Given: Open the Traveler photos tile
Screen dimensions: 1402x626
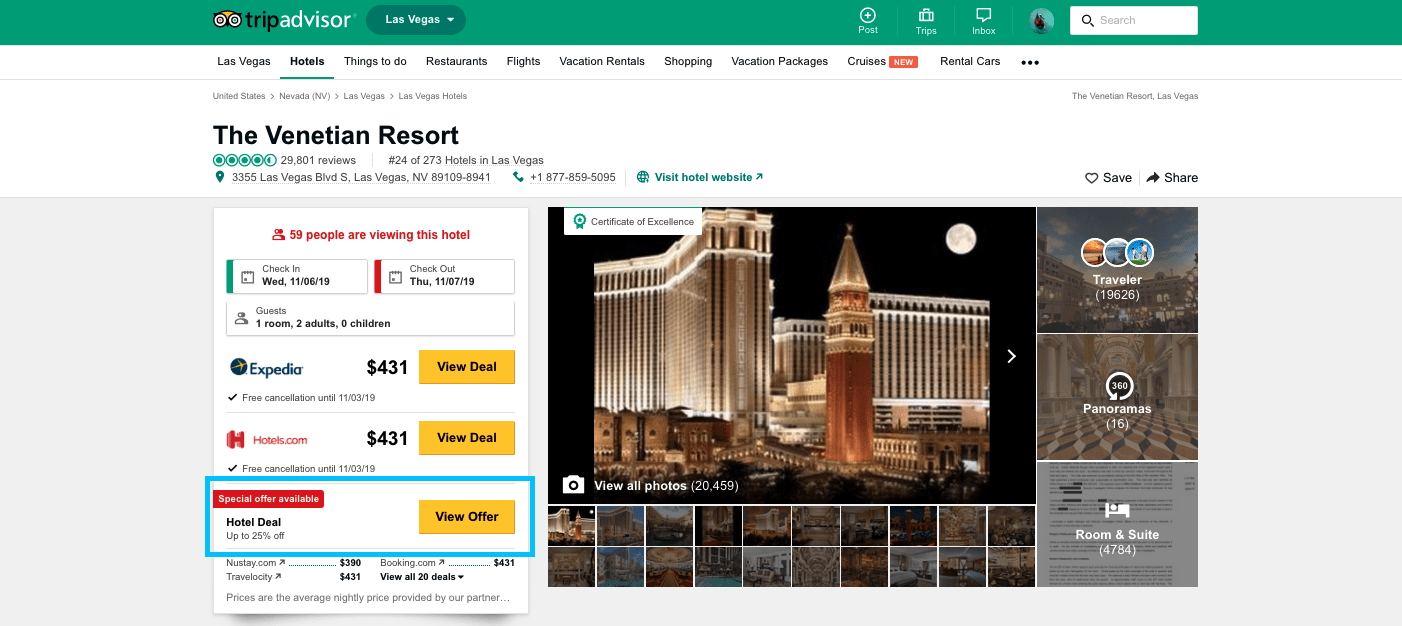Looking at the screenshot, I should (x=1117, y=270).
